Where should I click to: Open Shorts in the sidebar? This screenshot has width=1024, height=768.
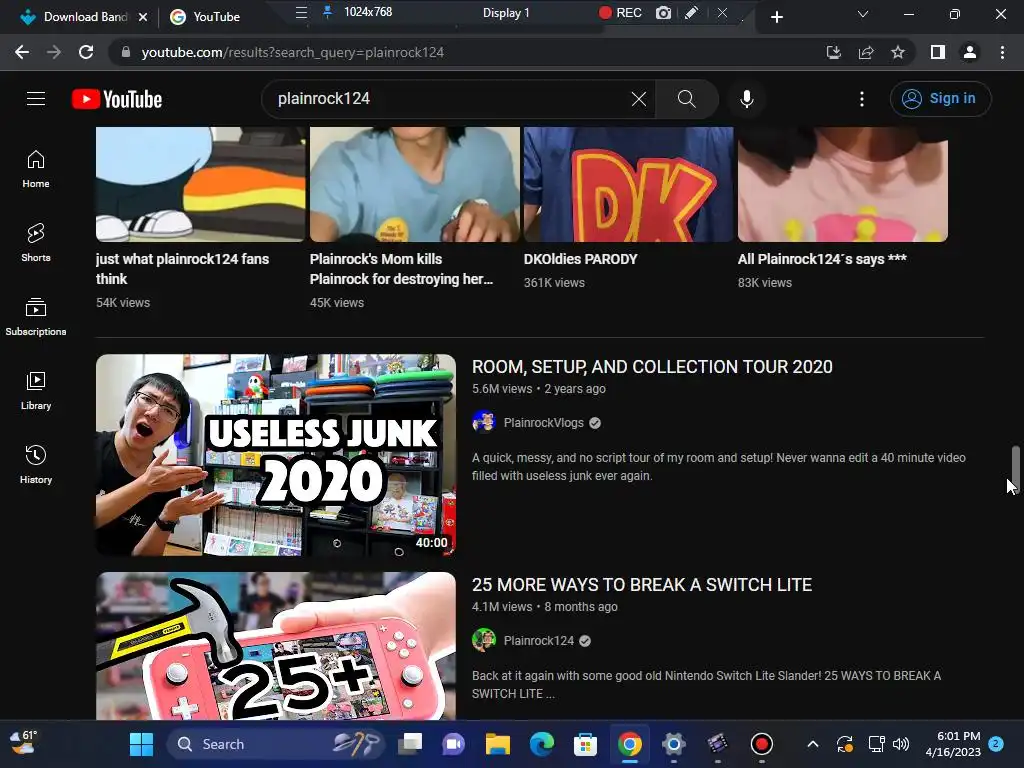[36, 244]
